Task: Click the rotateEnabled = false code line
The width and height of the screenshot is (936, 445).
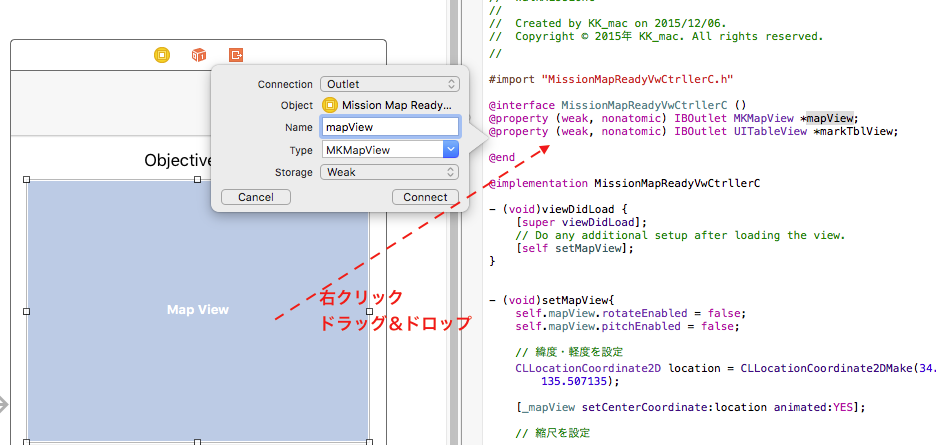Action: (631, 313)
